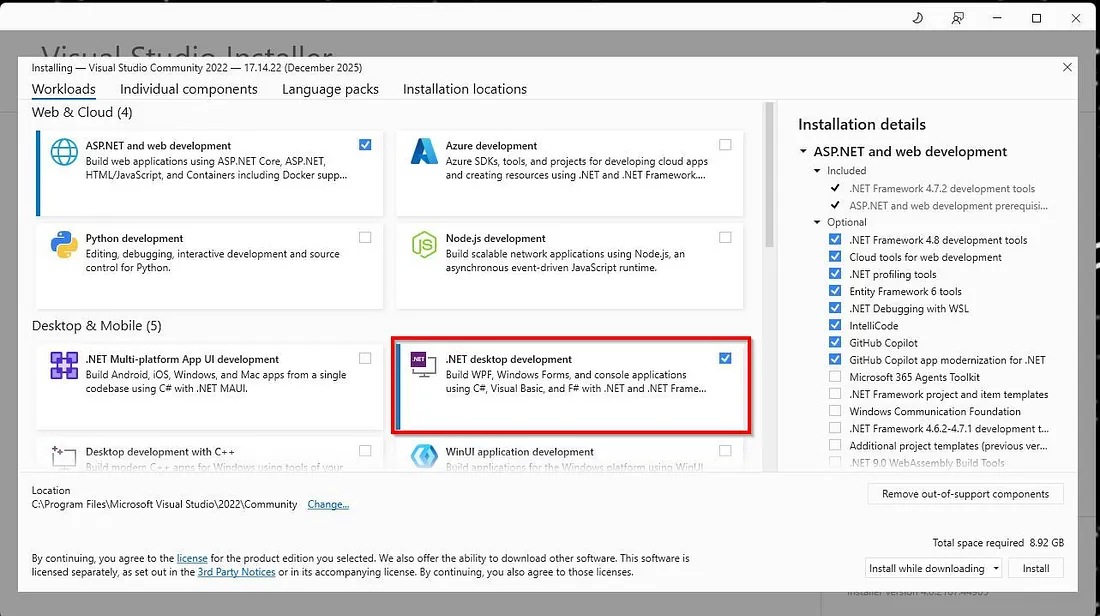Click the WinUI application development icon

[x=424, y=455]
